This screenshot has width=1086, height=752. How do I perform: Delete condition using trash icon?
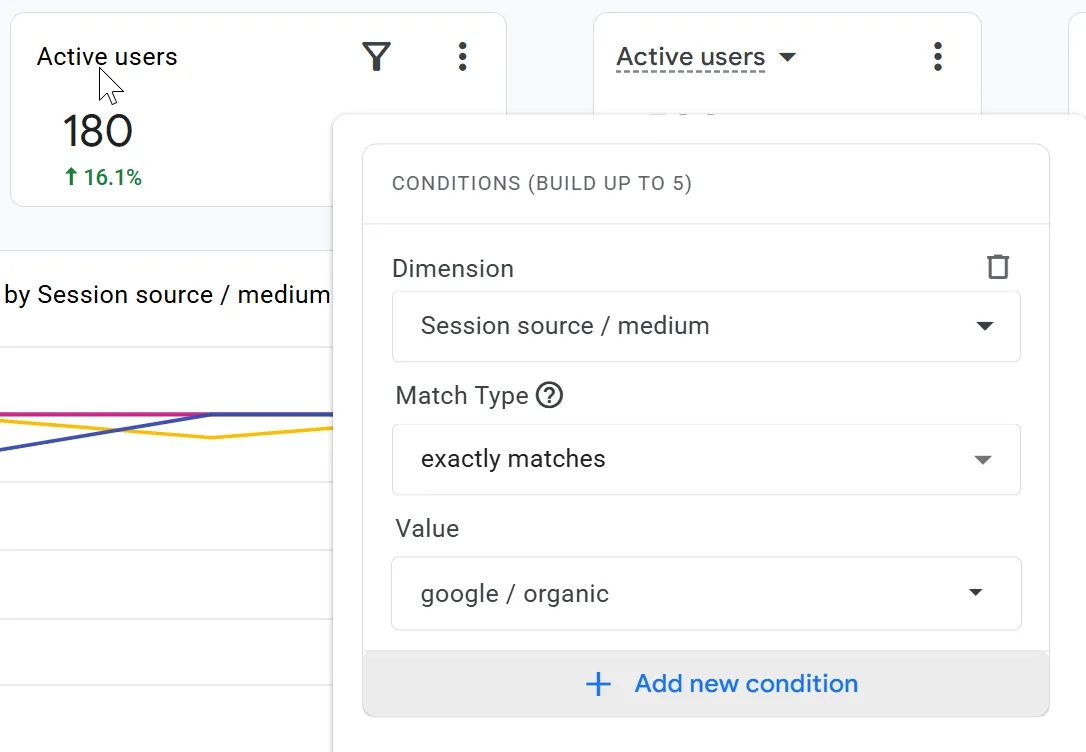pyautogui.click(x=998, y=267)
